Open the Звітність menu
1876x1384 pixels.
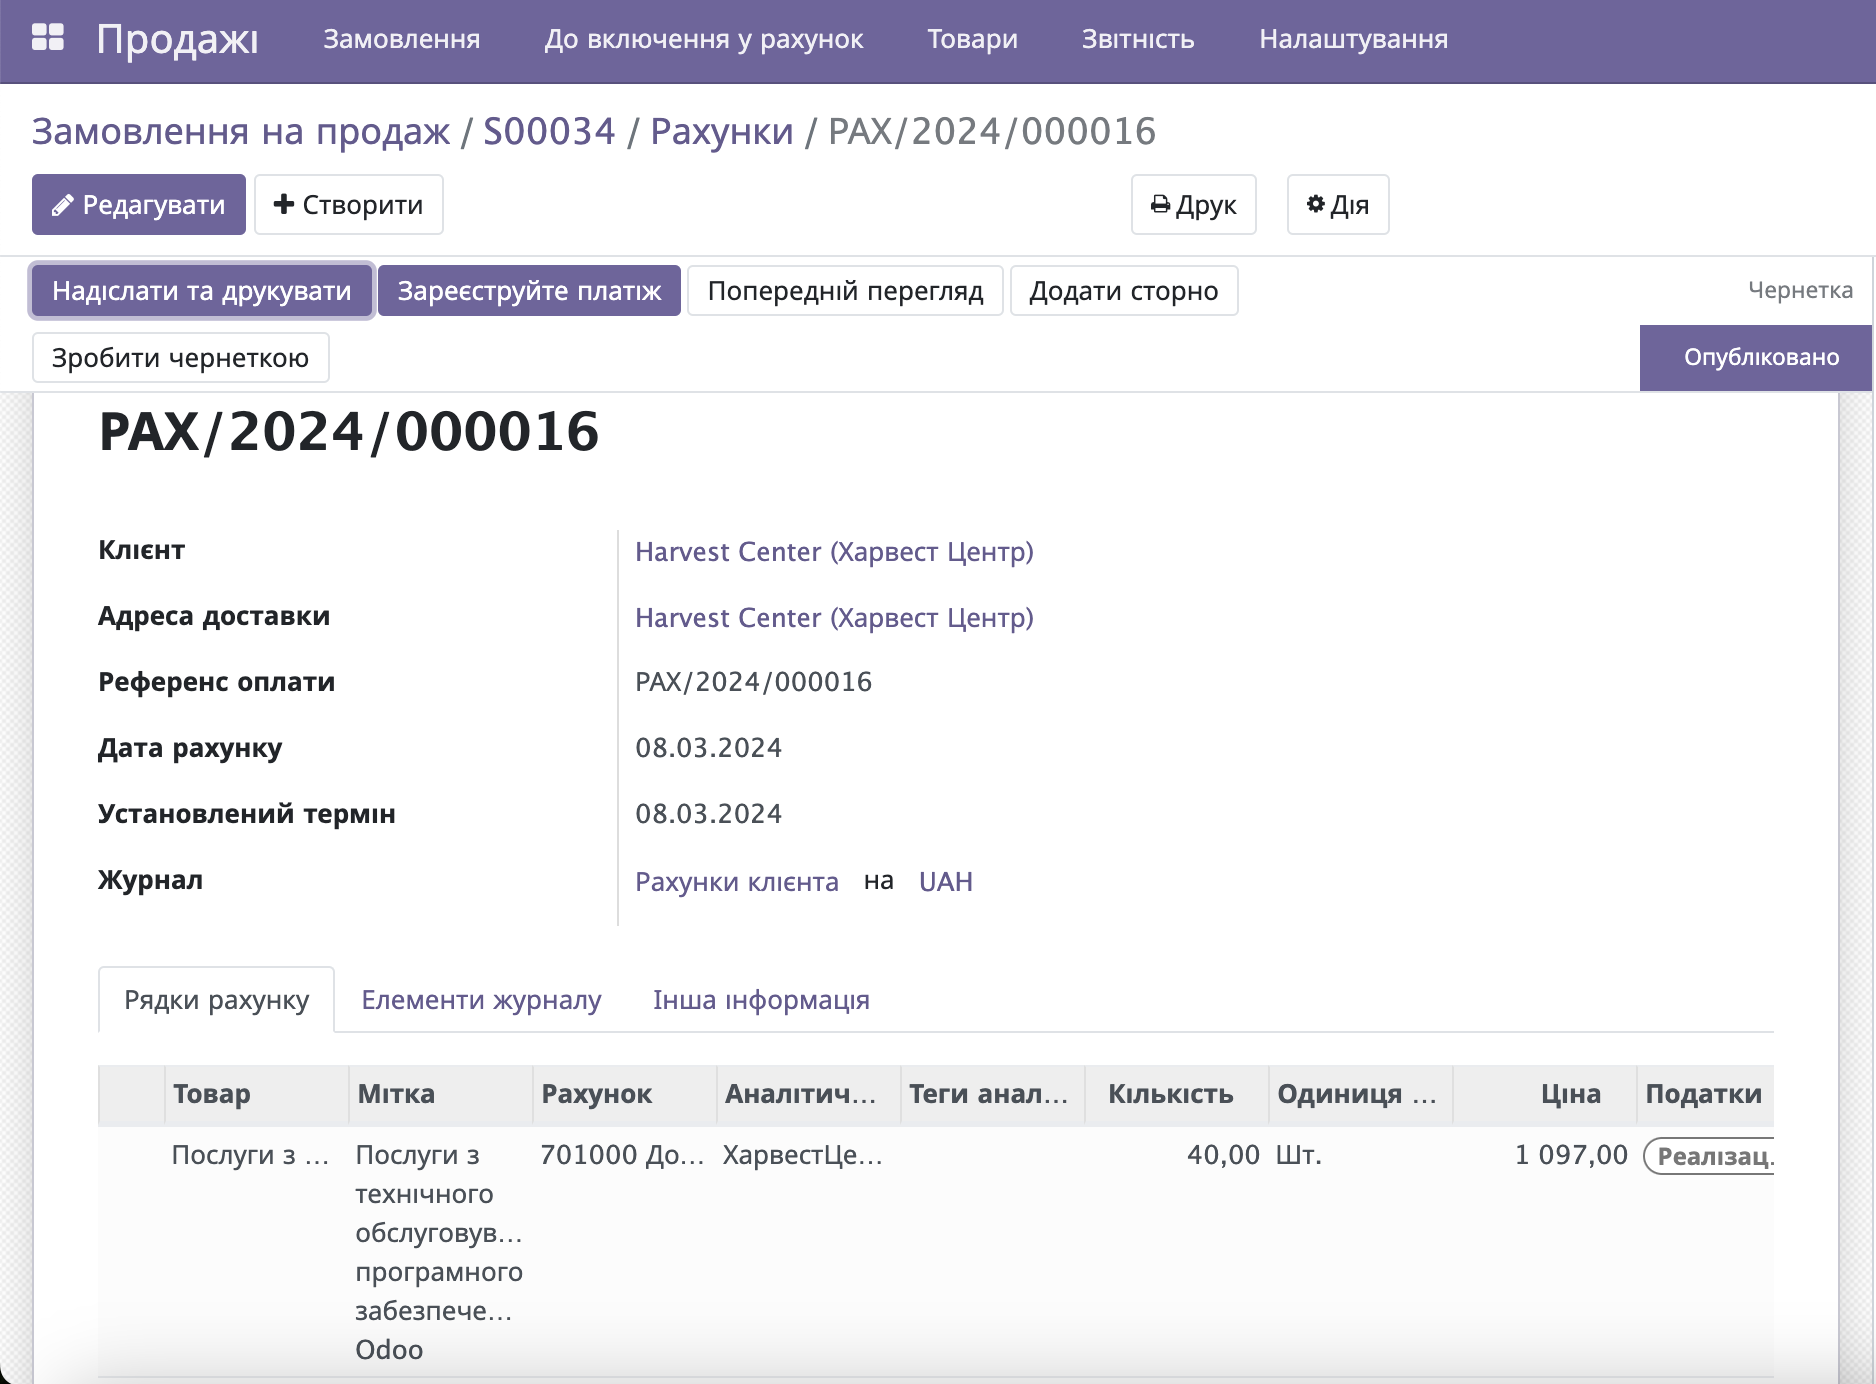coord(1137,39)
